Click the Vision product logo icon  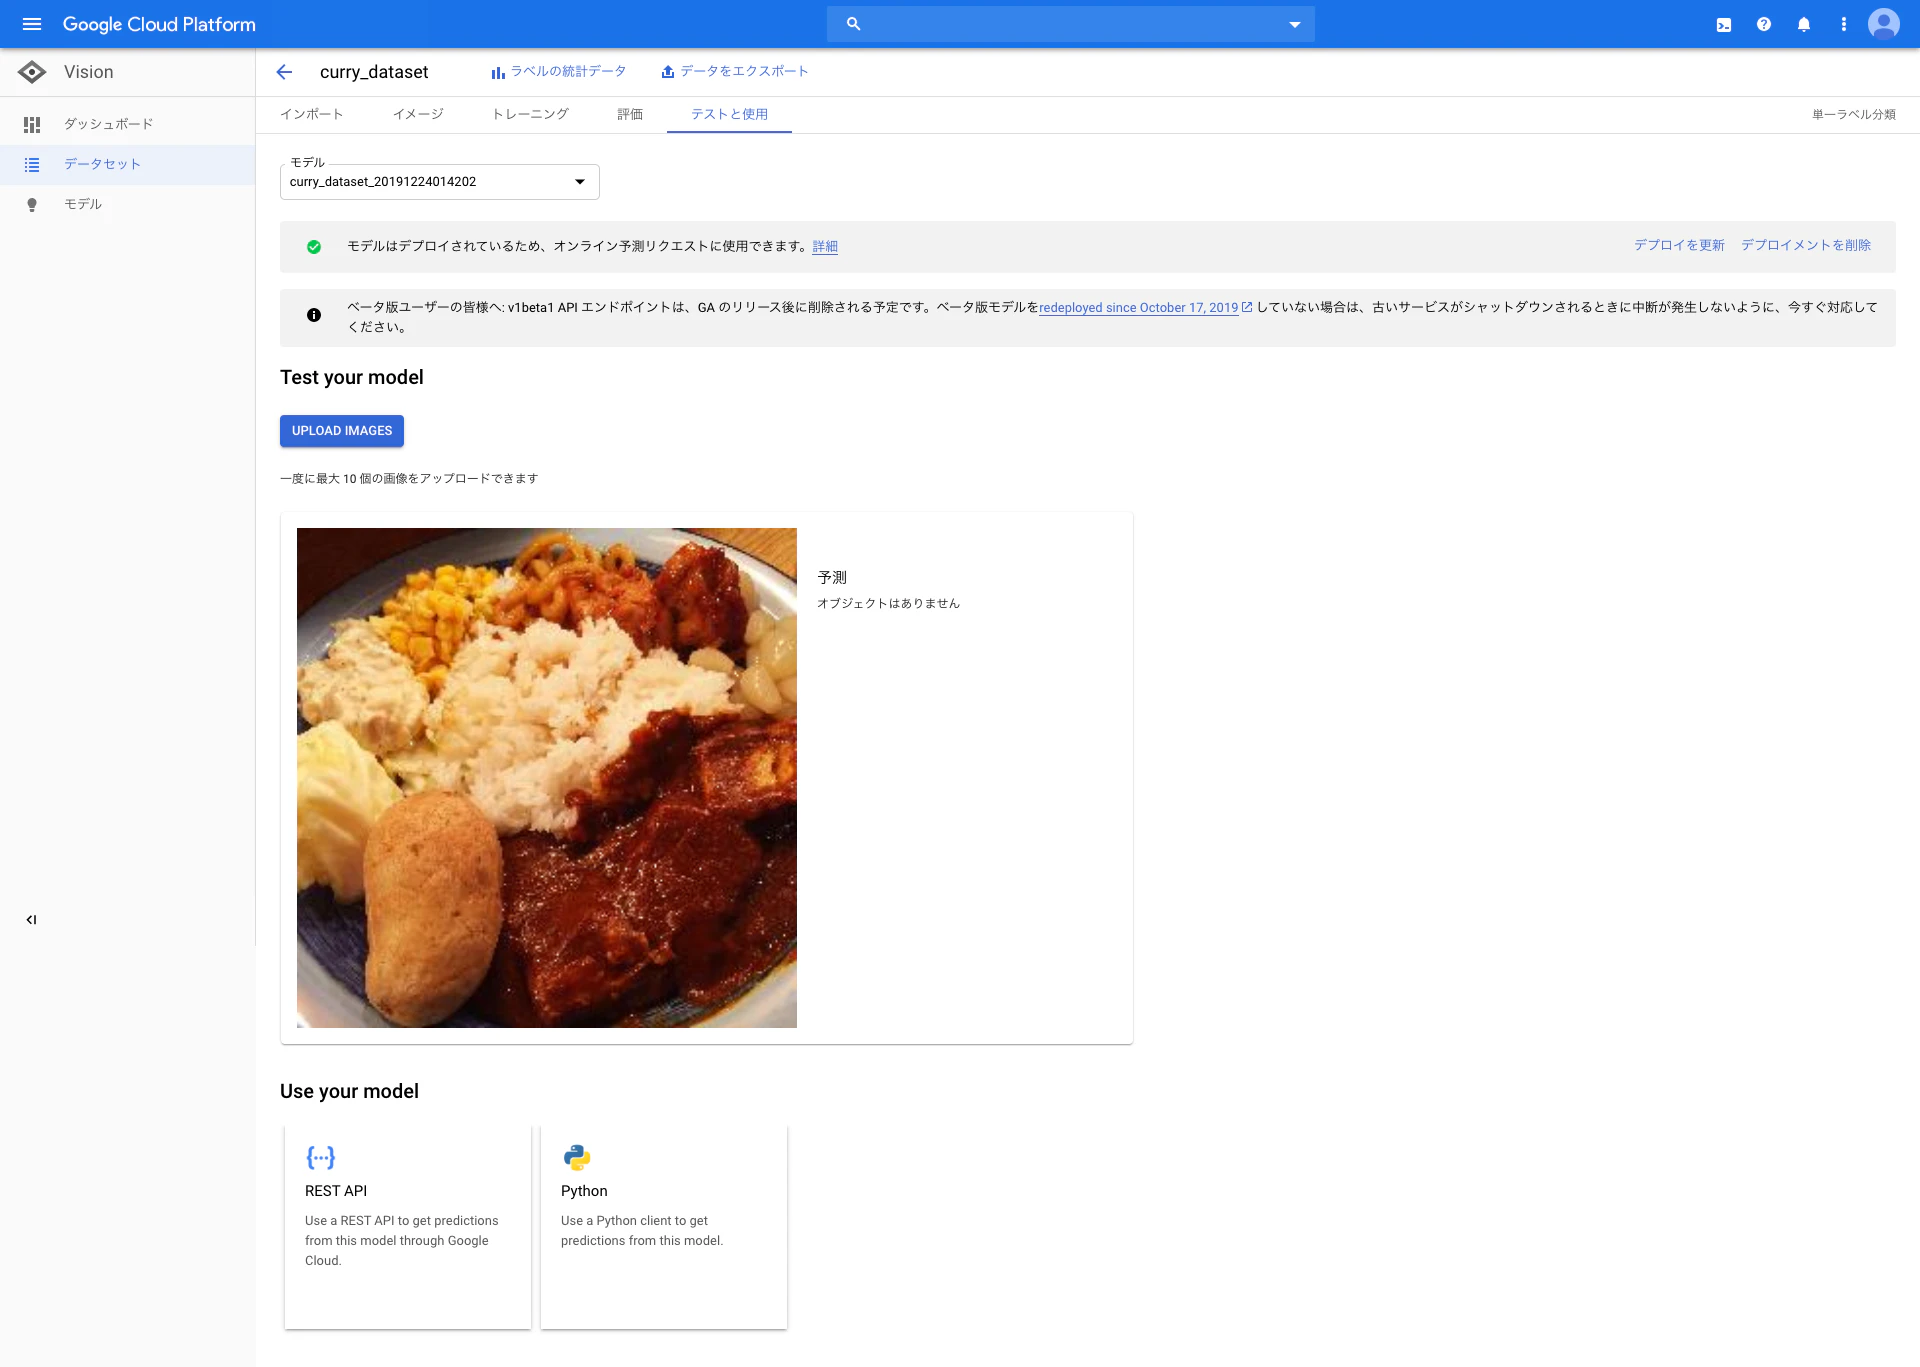coord(32,72)
